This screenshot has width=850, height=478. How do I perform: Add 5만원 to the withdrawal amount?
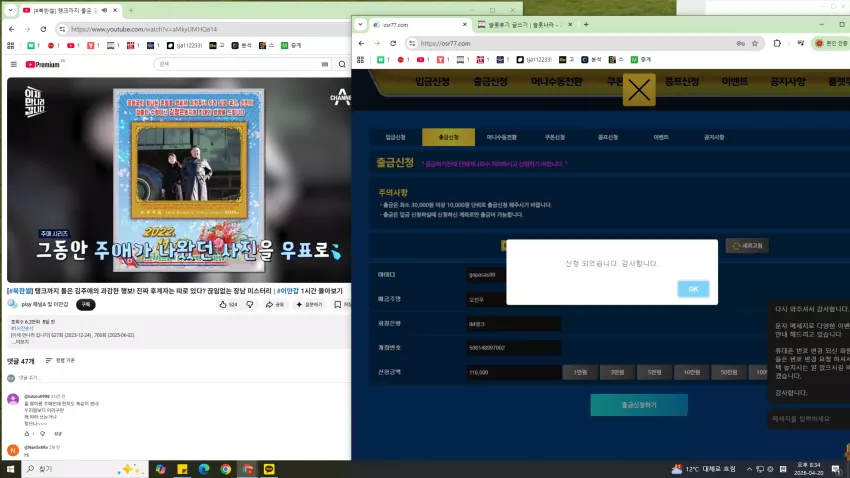[x=654, y=372]
